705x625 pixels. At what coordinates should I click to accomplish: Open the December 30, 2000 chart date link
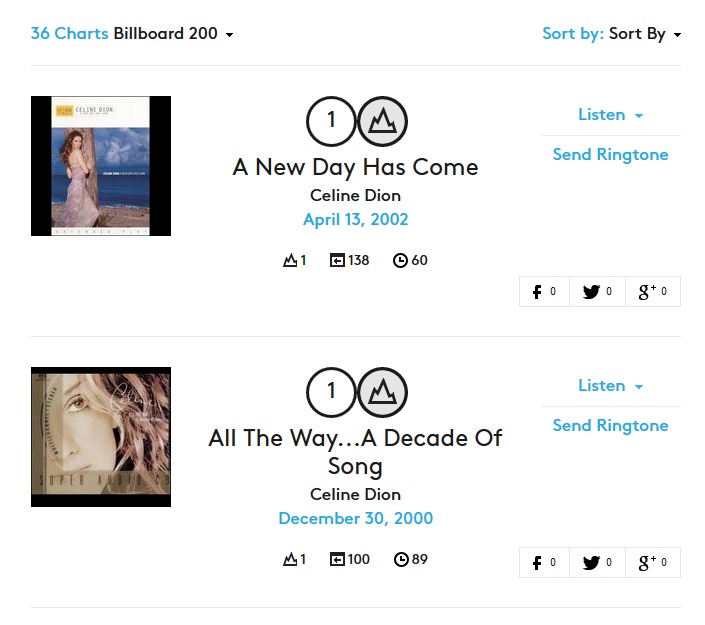tap(356, 519)
